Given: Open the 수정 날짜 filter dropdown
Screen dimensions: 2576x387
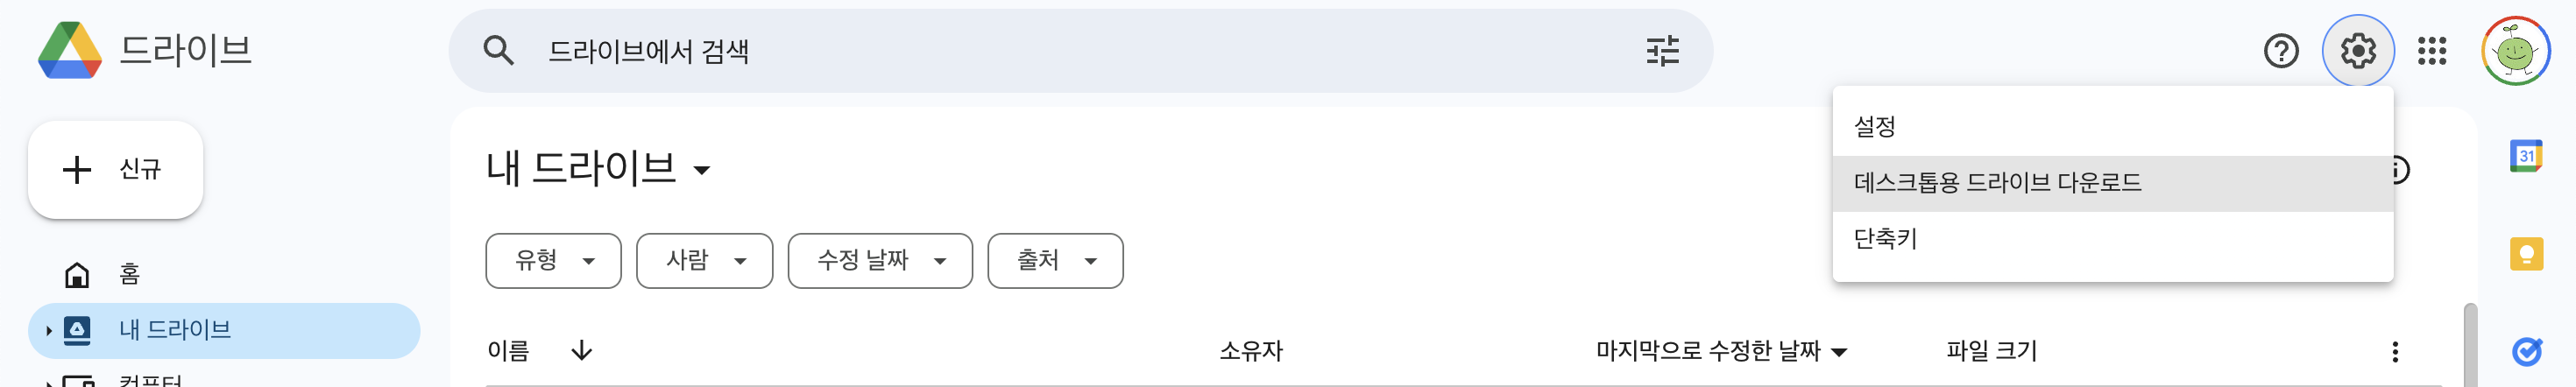Looking at the screenshot, I should (x=880, y=261).
